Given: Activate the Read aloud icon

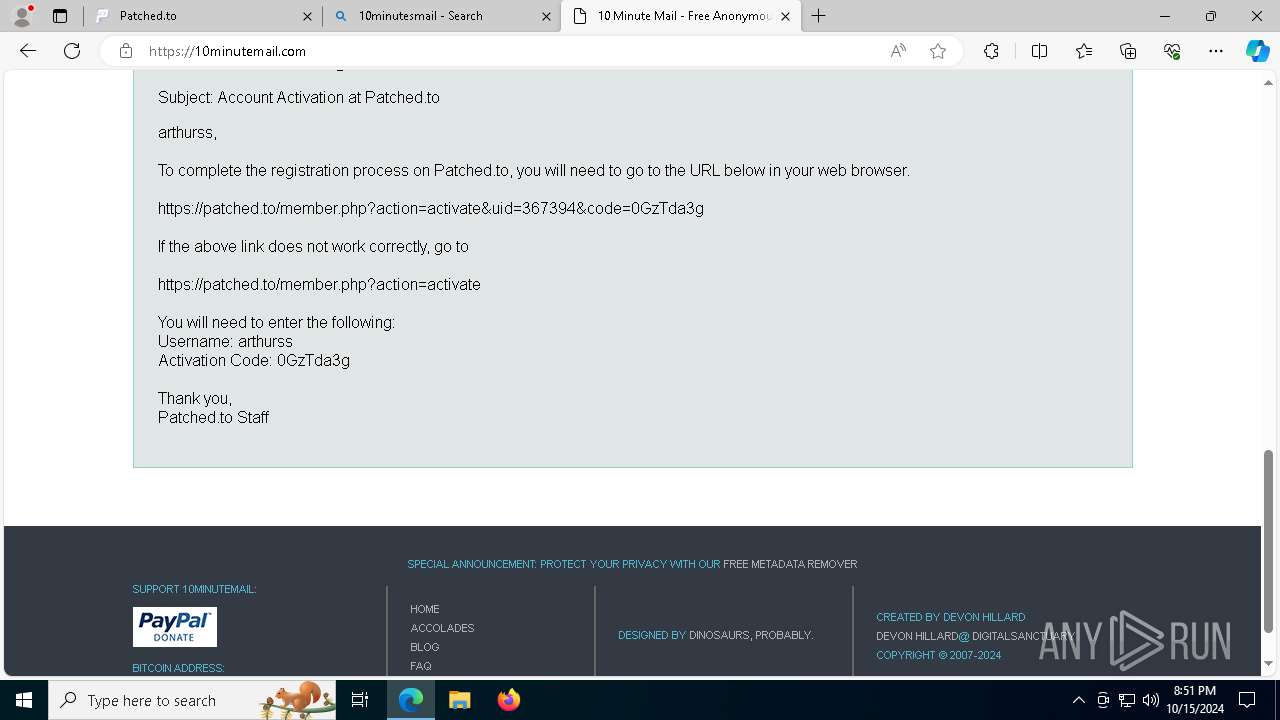Looking at the screenshot, I should [898, 51].
